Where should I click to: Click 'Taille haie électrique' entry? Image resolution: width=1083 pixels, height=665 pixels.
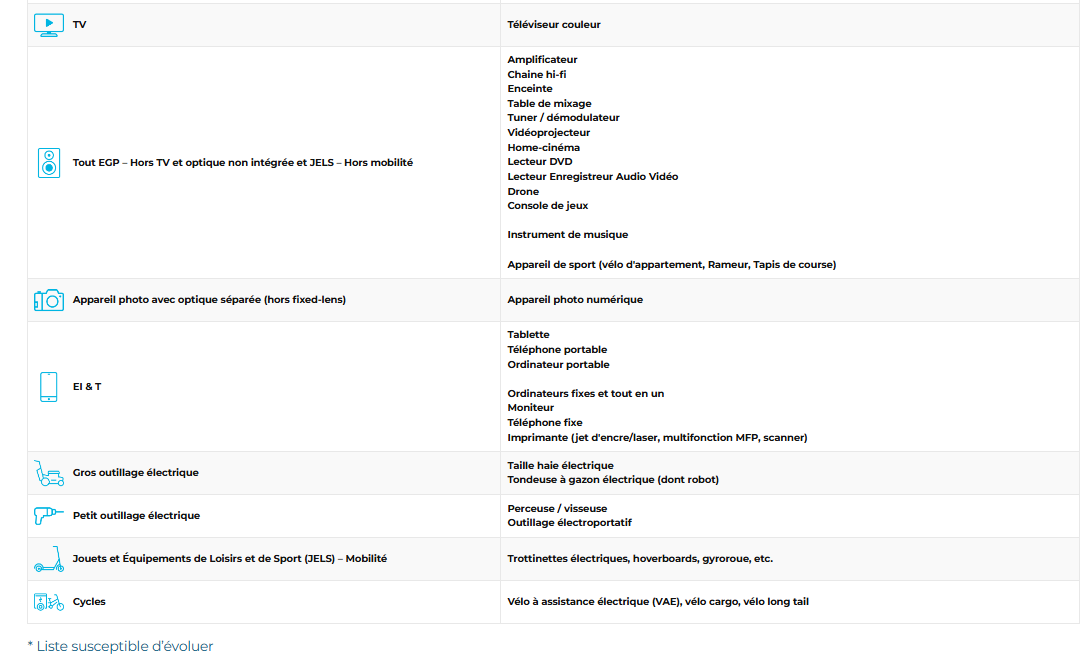[560, 466]
